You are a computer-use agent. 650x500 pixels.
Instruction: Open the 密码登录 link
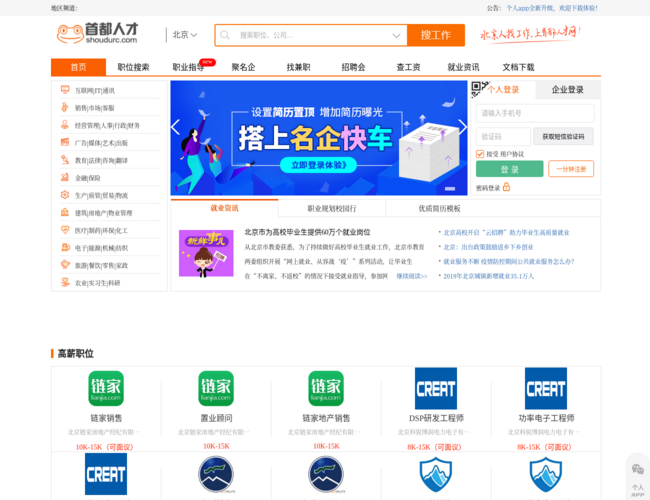pyautogui.click(x=488, y=188)
